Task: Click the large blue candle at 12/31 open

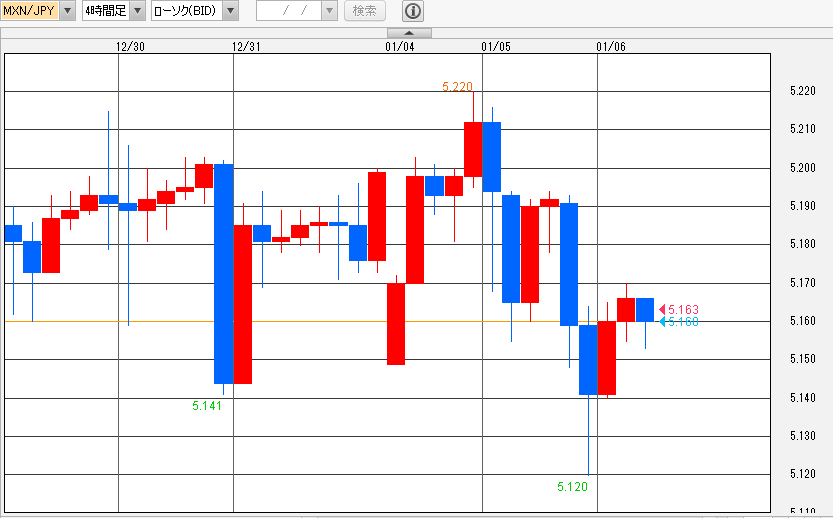Action: (x=224, y=274)
